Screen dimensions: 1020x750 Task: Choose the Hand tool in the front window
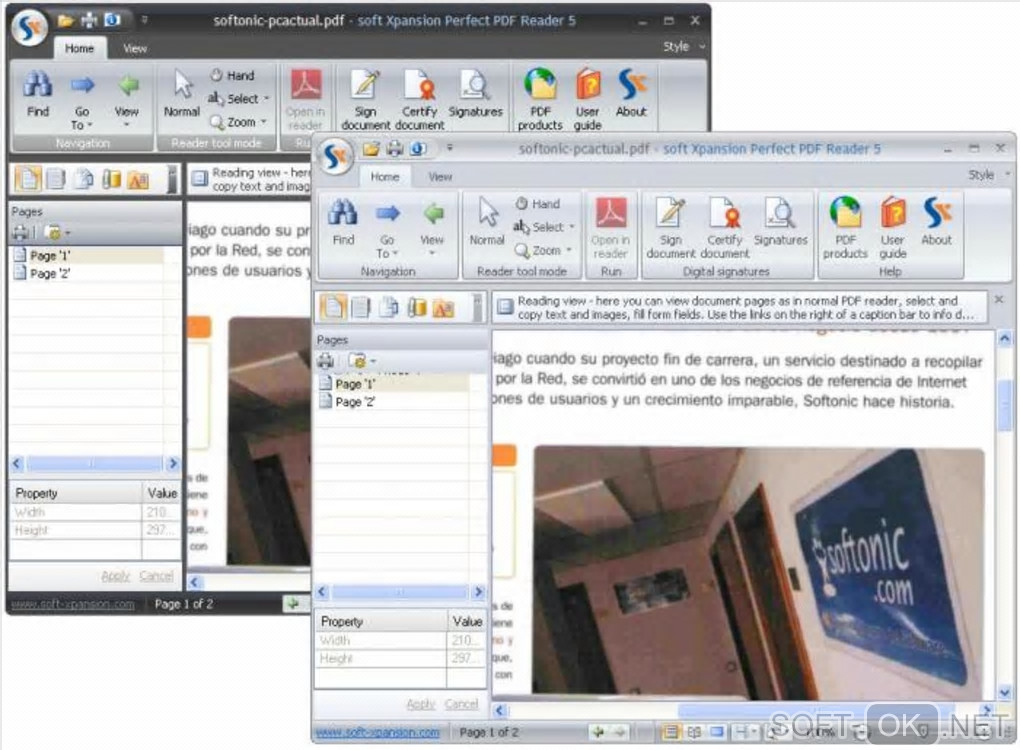(x=539, y=204)
